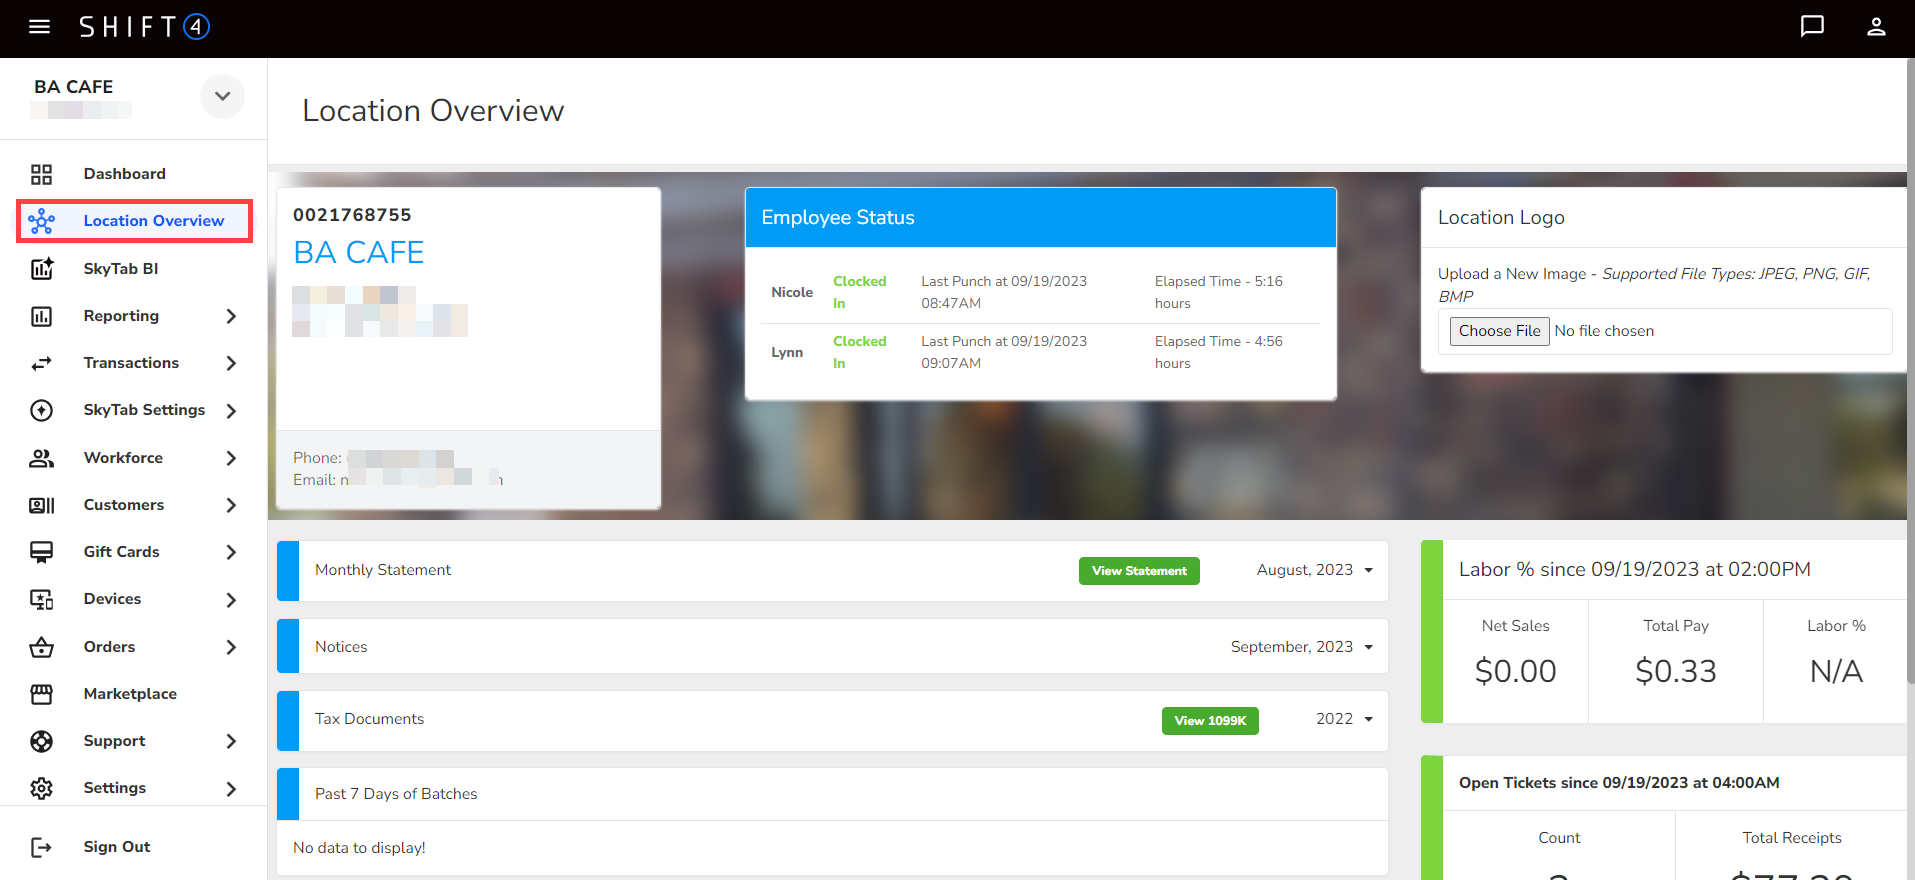The image size is (1915, 880).
Task: Open SkyTab BI menu item
Action: pos(121,268)
